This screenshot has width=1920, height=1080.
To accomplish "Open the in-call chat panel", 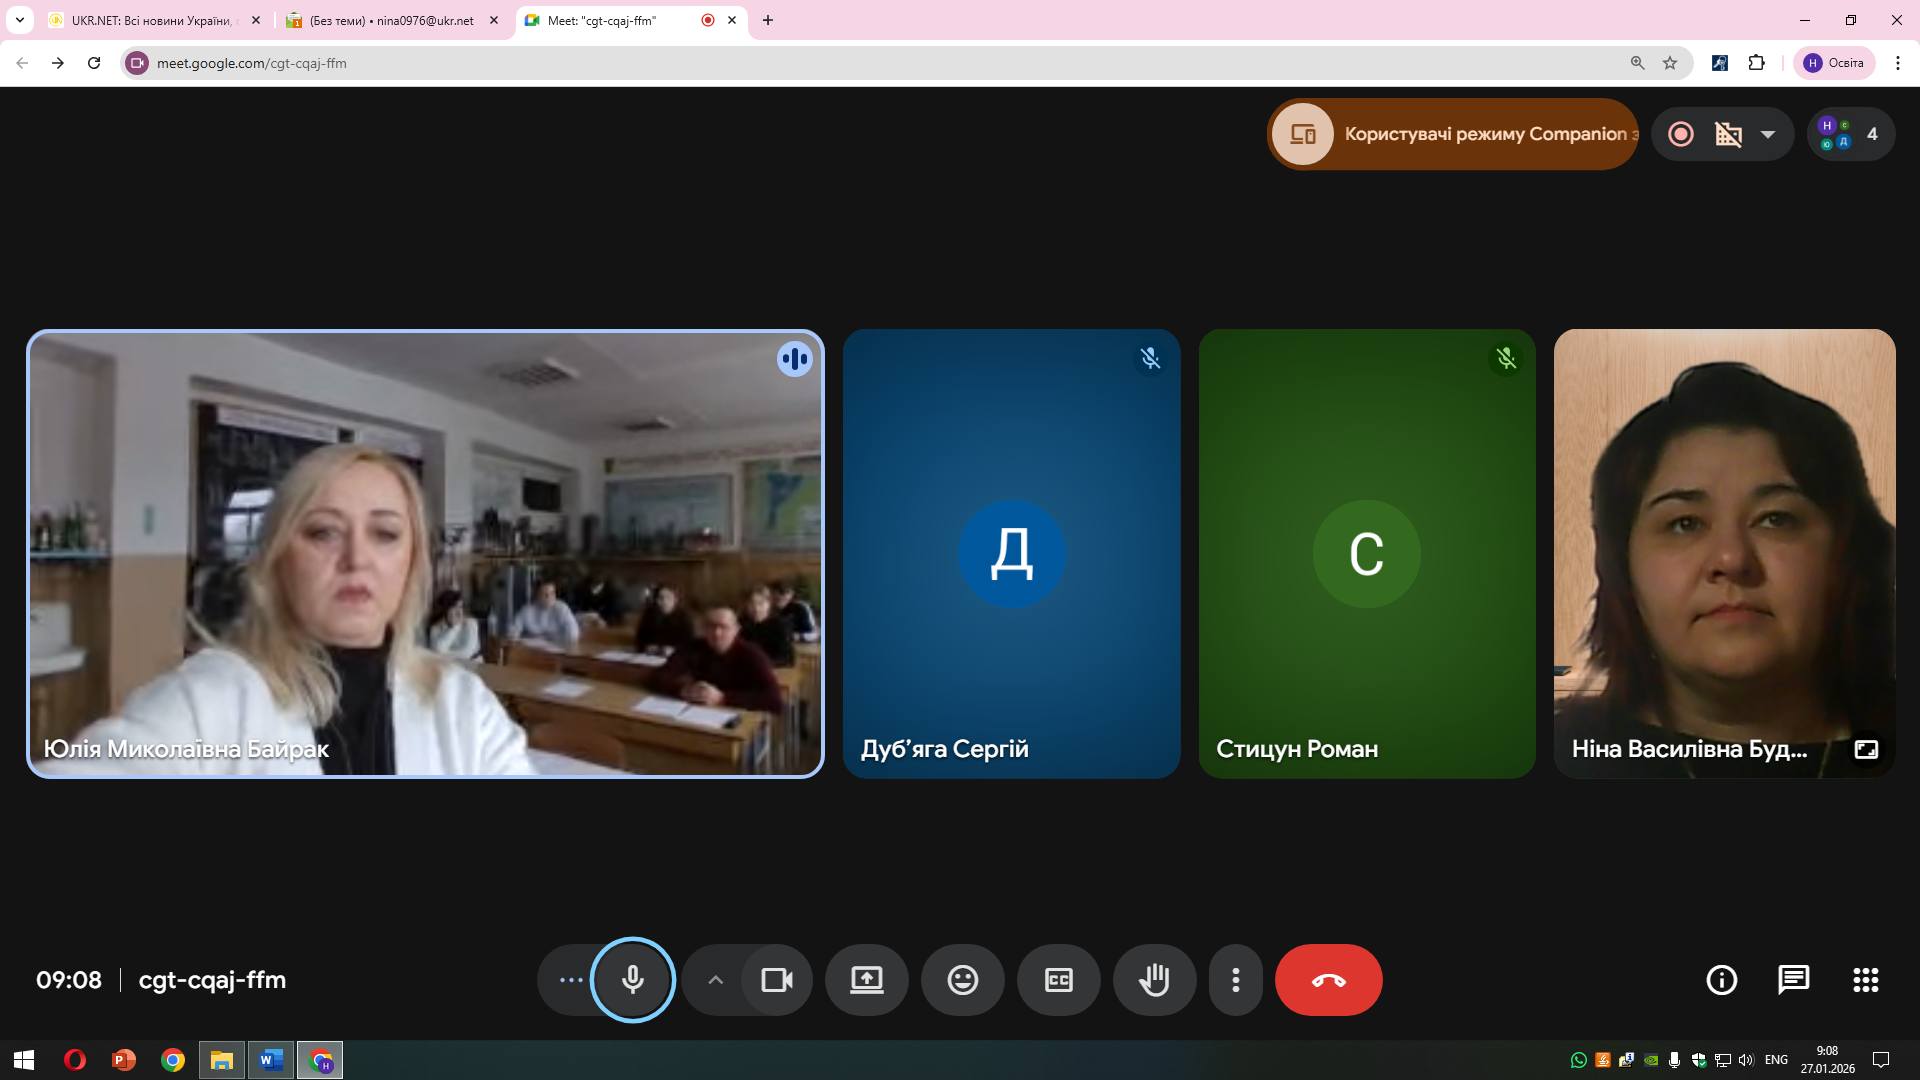I will click(x=1793, y=980).
